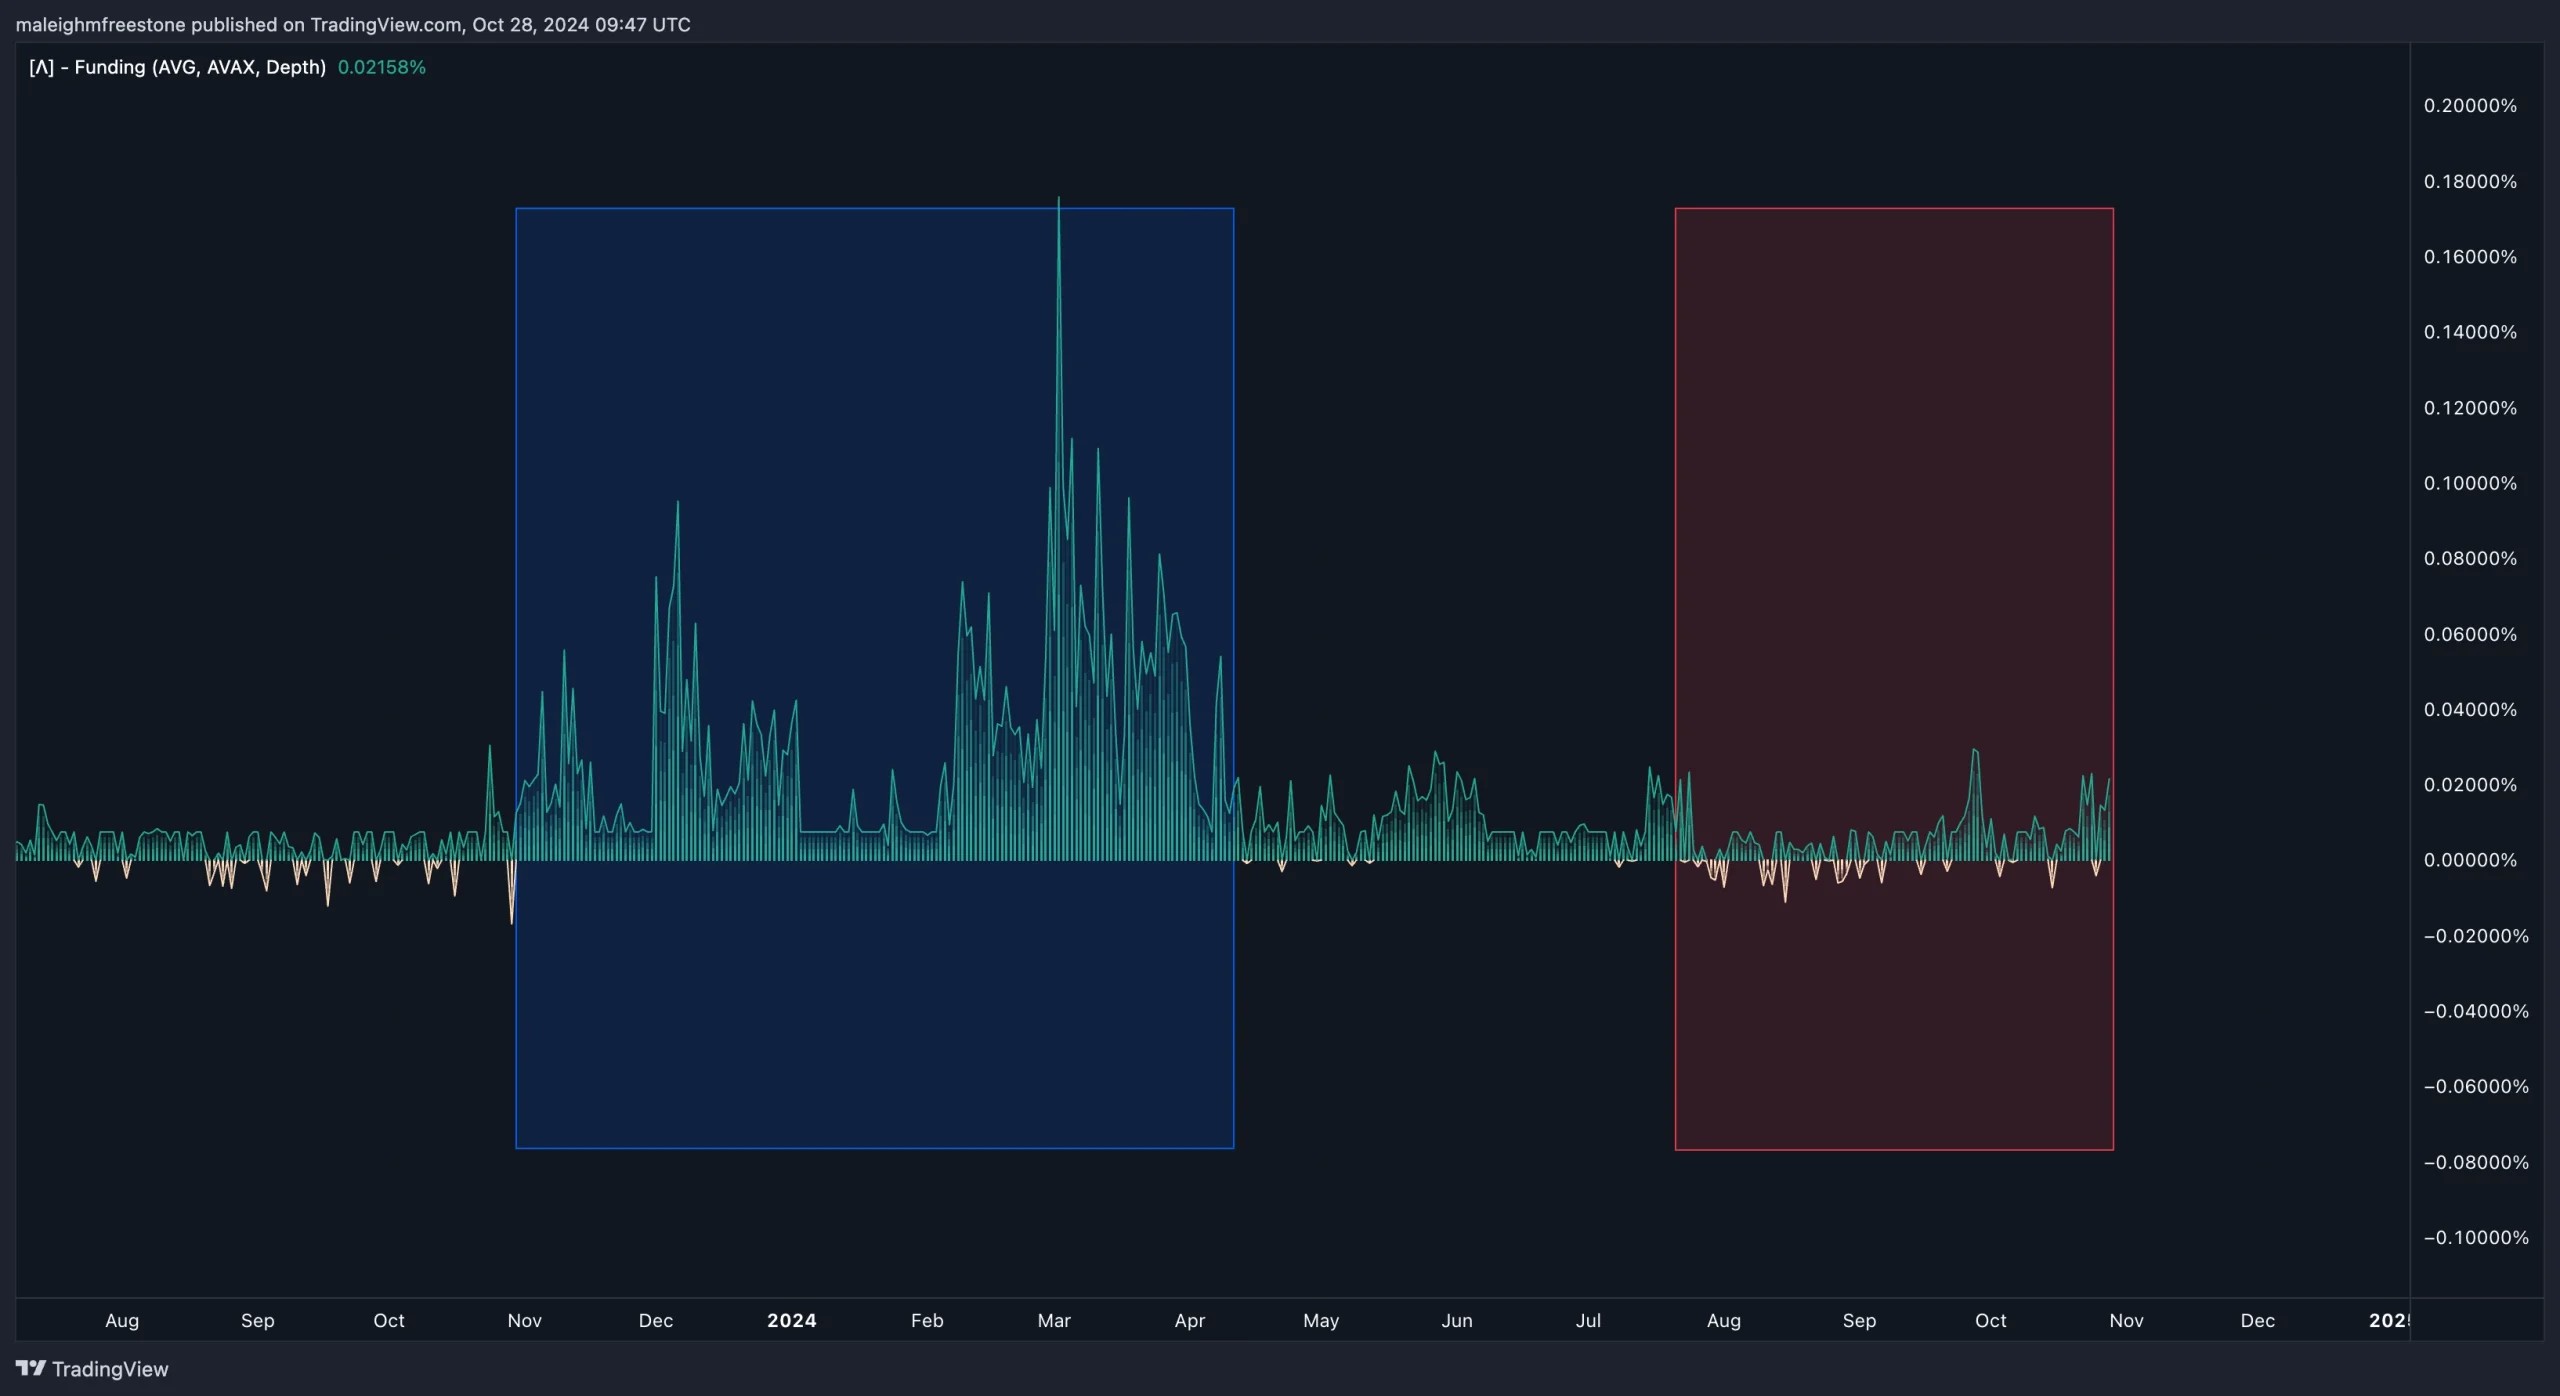Click the 2024 label on the time axis
This screenshot has height=1396, width=2560.
coord(791,1320)
